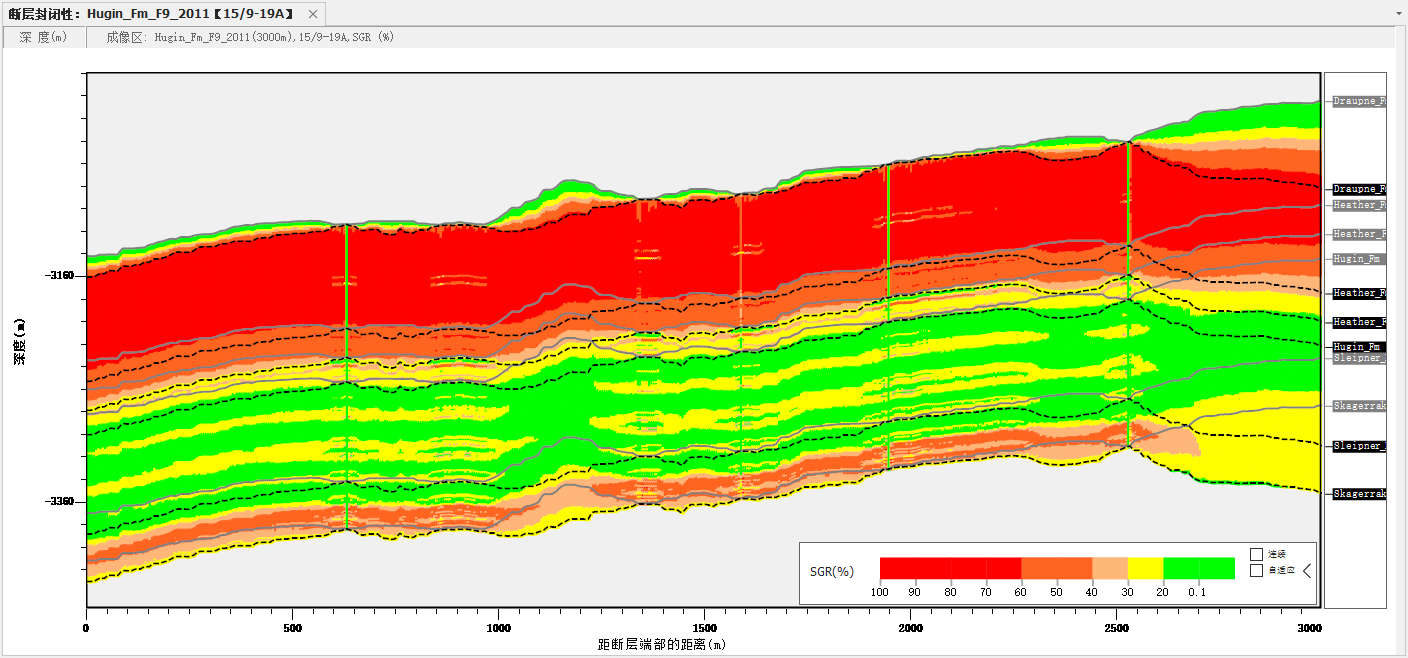Screen dimensions: 1408x658
Task: Click the -3160 depth axis label
Action: 59,275
